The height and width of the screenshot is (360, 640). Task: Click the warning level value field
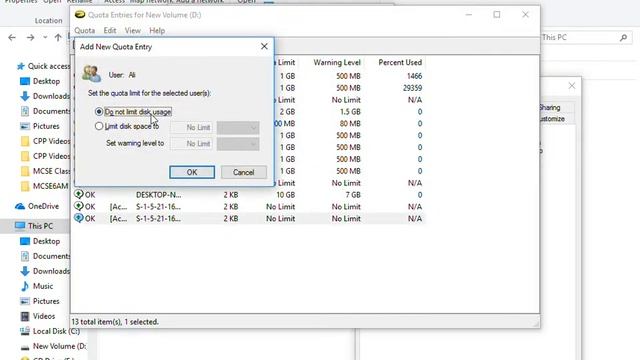[191, 144]
